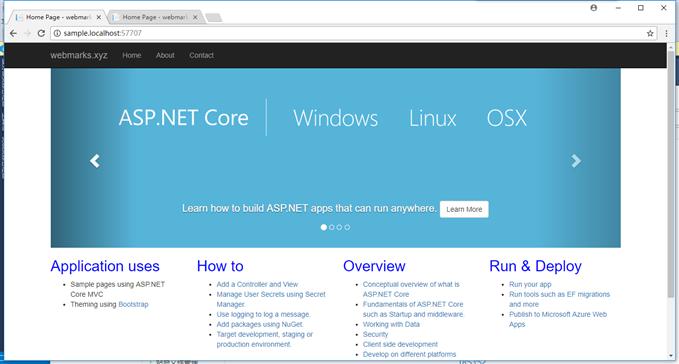This screenshot has height=364, width=679.
Task: Open Add a Controller and View link
Action: click(x=257, y=284)
